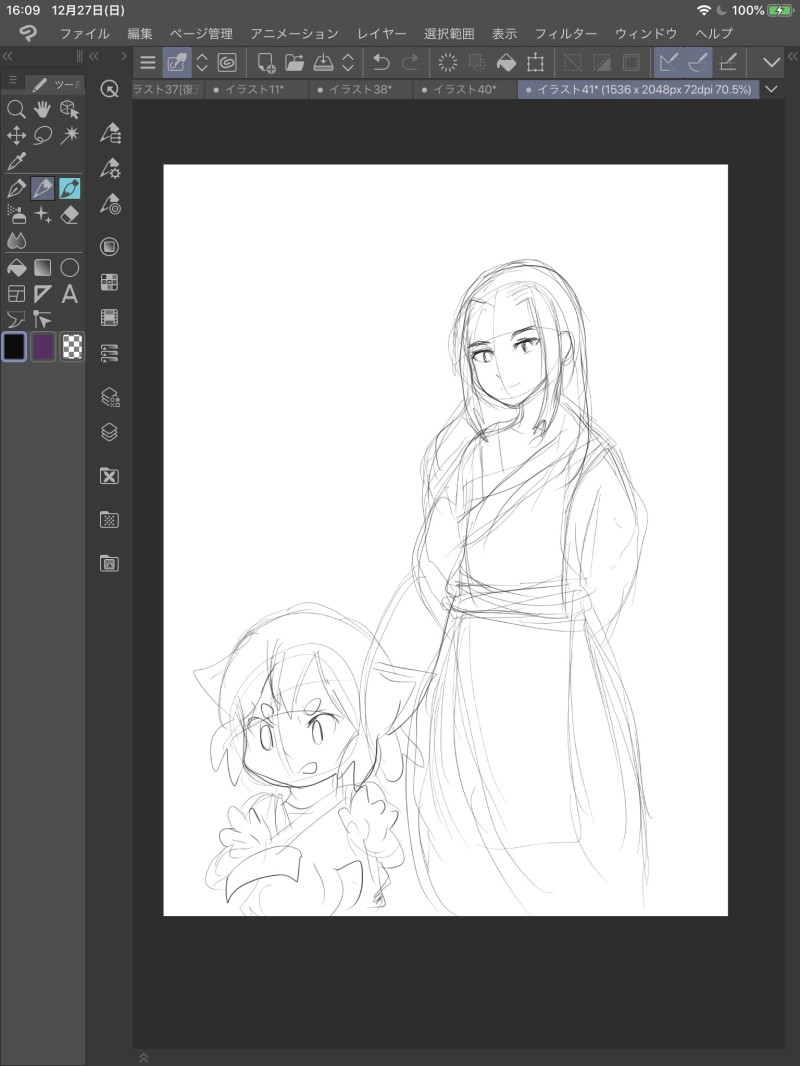Screen dimensions: 800x1066
Task: Select the Zoom magnifier tool
Action: point(16,109)
